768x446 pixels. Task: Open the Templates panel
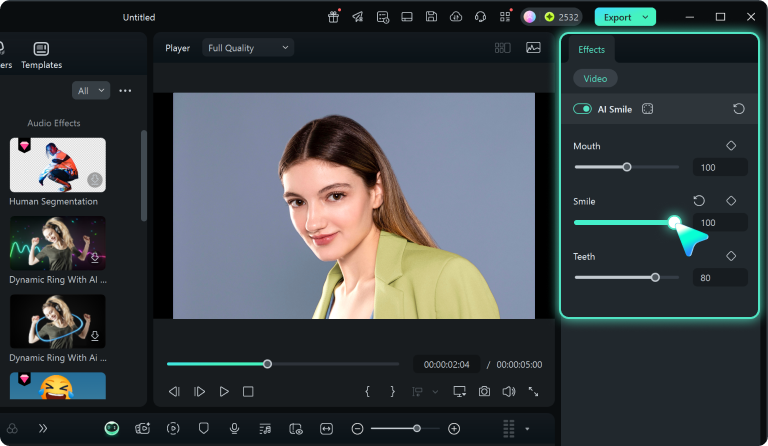[42, 55]
